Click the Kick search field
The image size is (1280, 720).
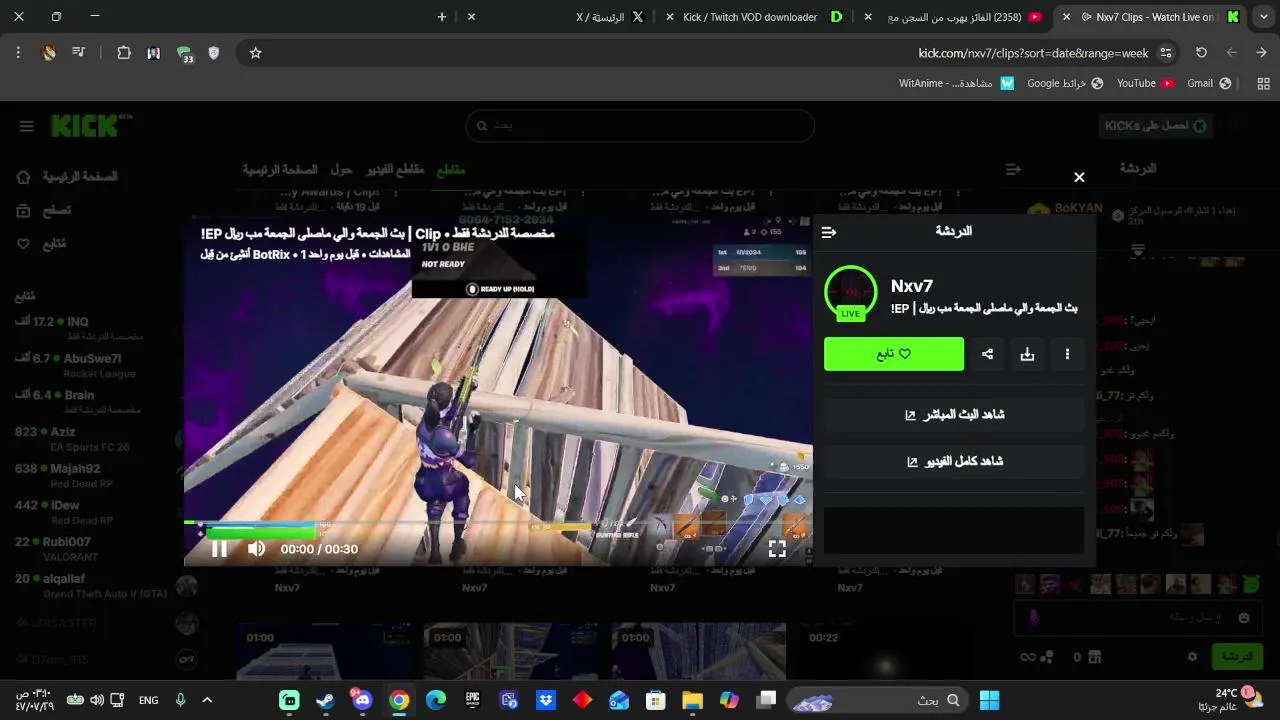point(640,126)
